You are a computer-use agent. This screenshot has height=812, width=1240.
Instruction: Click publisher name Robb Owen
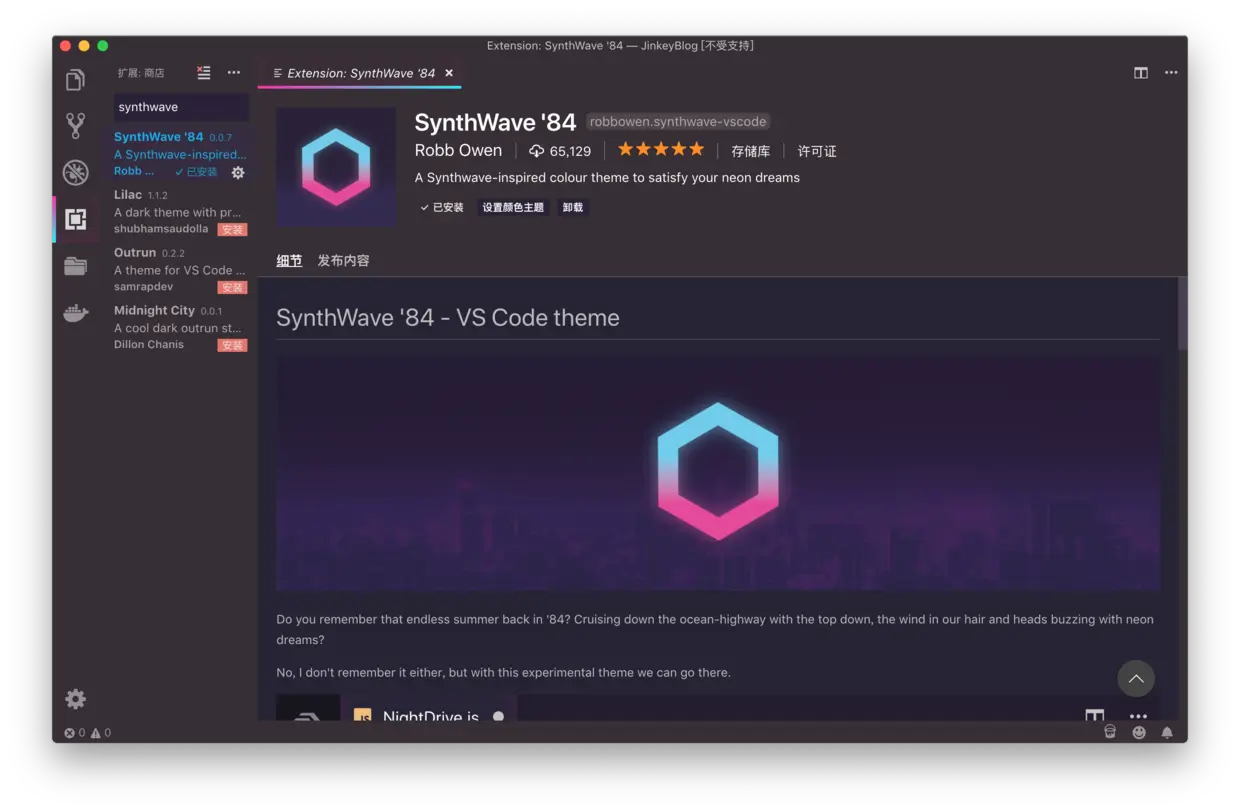458,150
